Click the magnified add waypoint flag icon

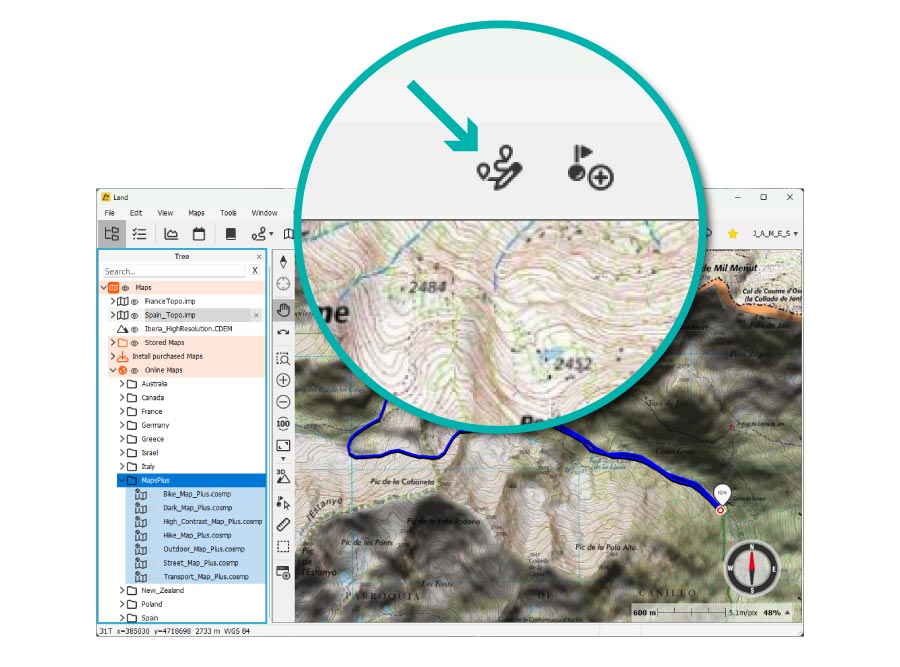pos(590,168)
